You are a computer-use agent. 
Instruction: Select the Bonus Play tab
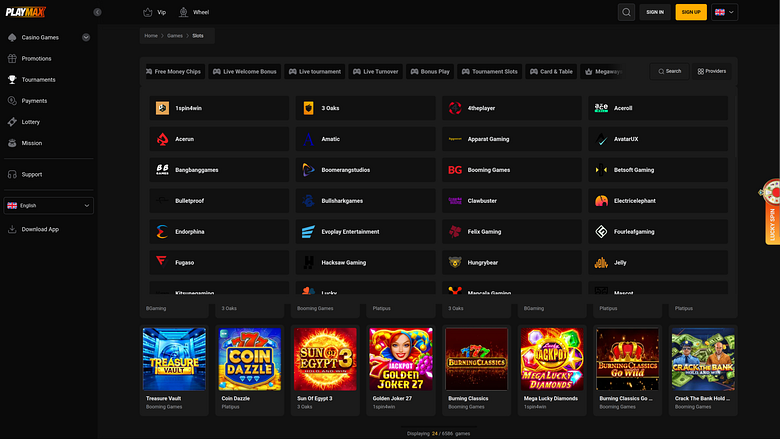430,72
